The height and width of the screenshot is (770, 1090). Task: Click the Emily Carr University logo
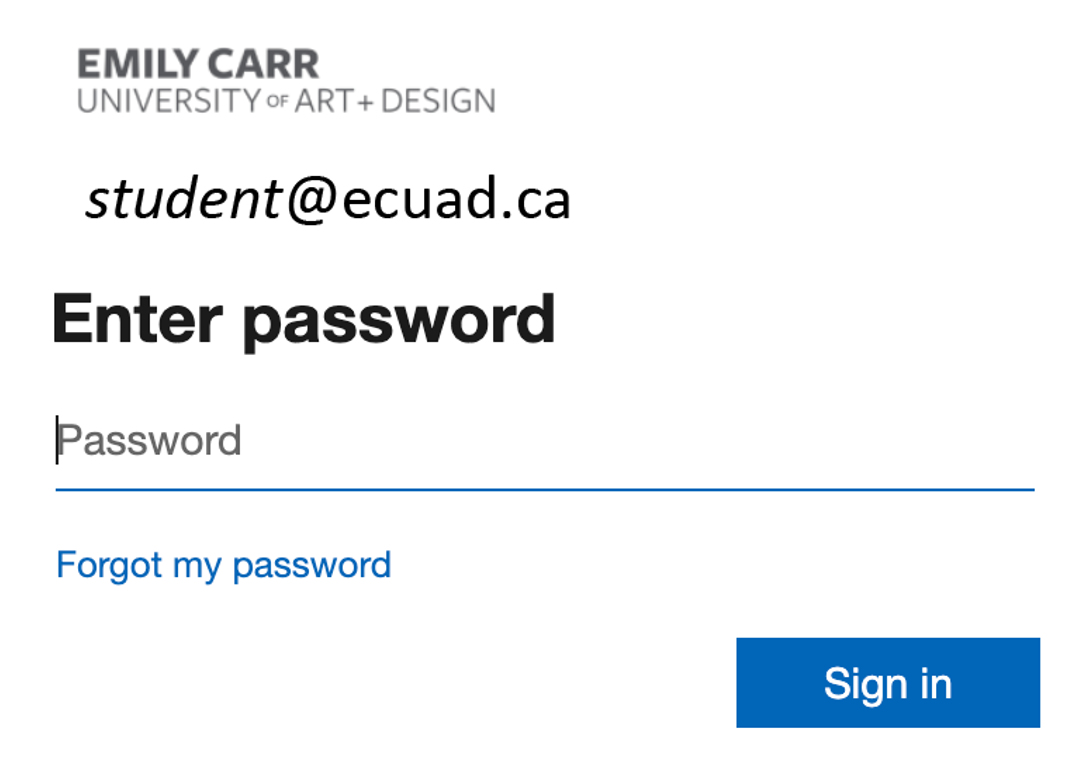(x=286, y=81)
